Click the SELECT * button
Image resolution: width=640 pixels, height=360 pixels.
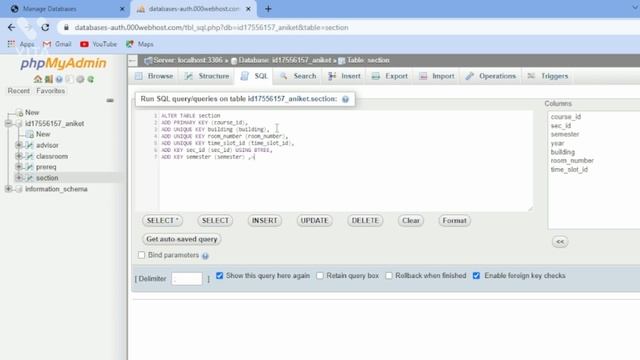162,220
